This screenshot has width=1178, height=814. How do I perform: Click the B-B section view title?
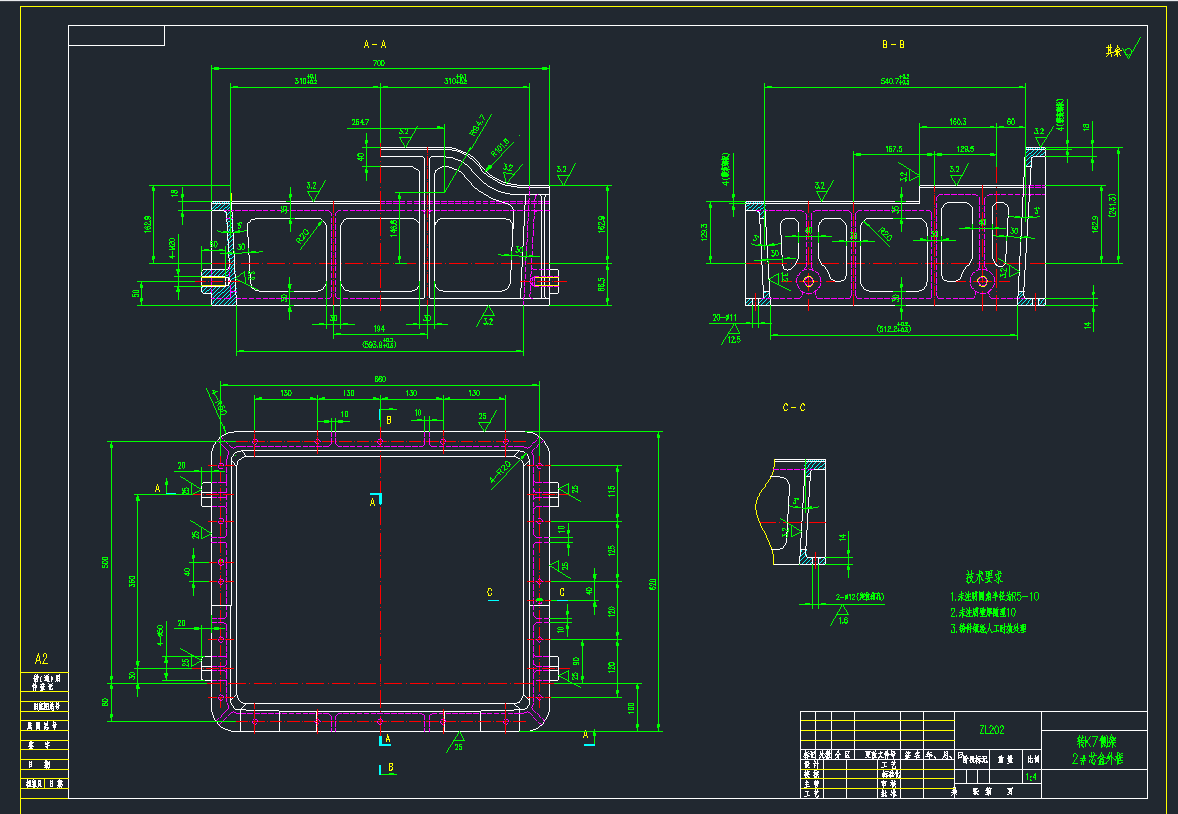click(893, 44)
